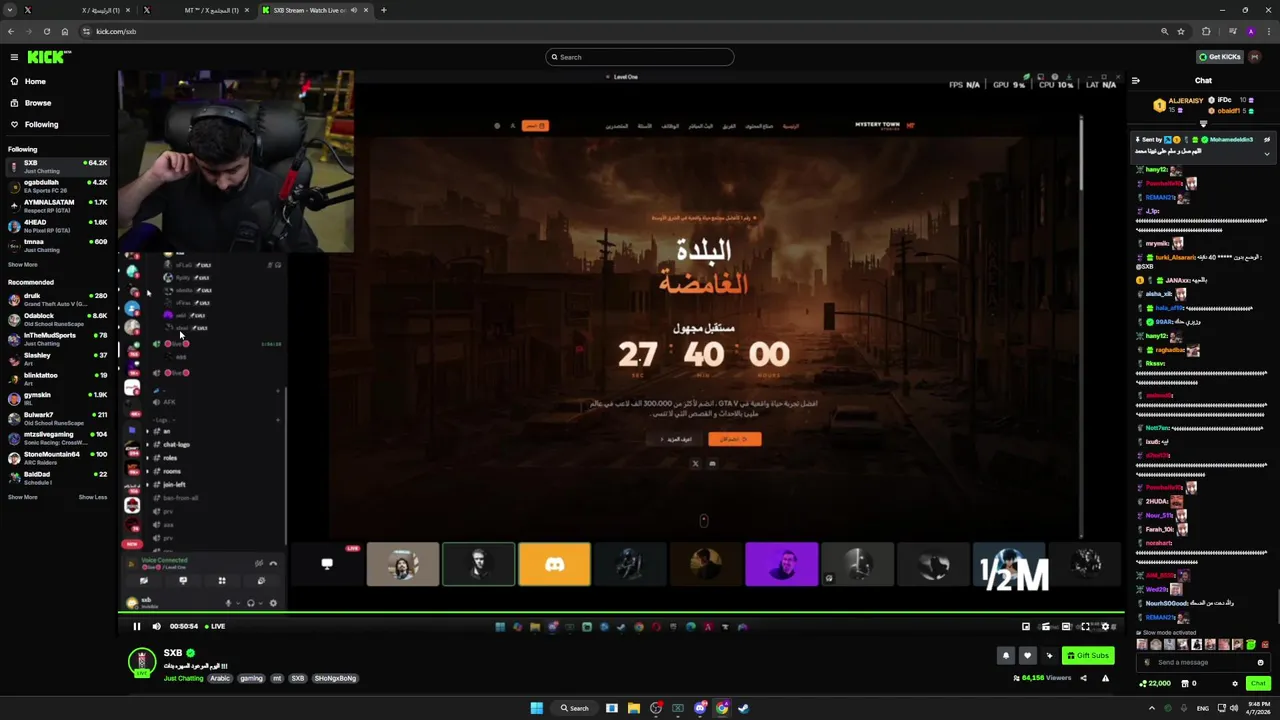
Task: Open Discord from the taskbar
Action: coord(700,708)
